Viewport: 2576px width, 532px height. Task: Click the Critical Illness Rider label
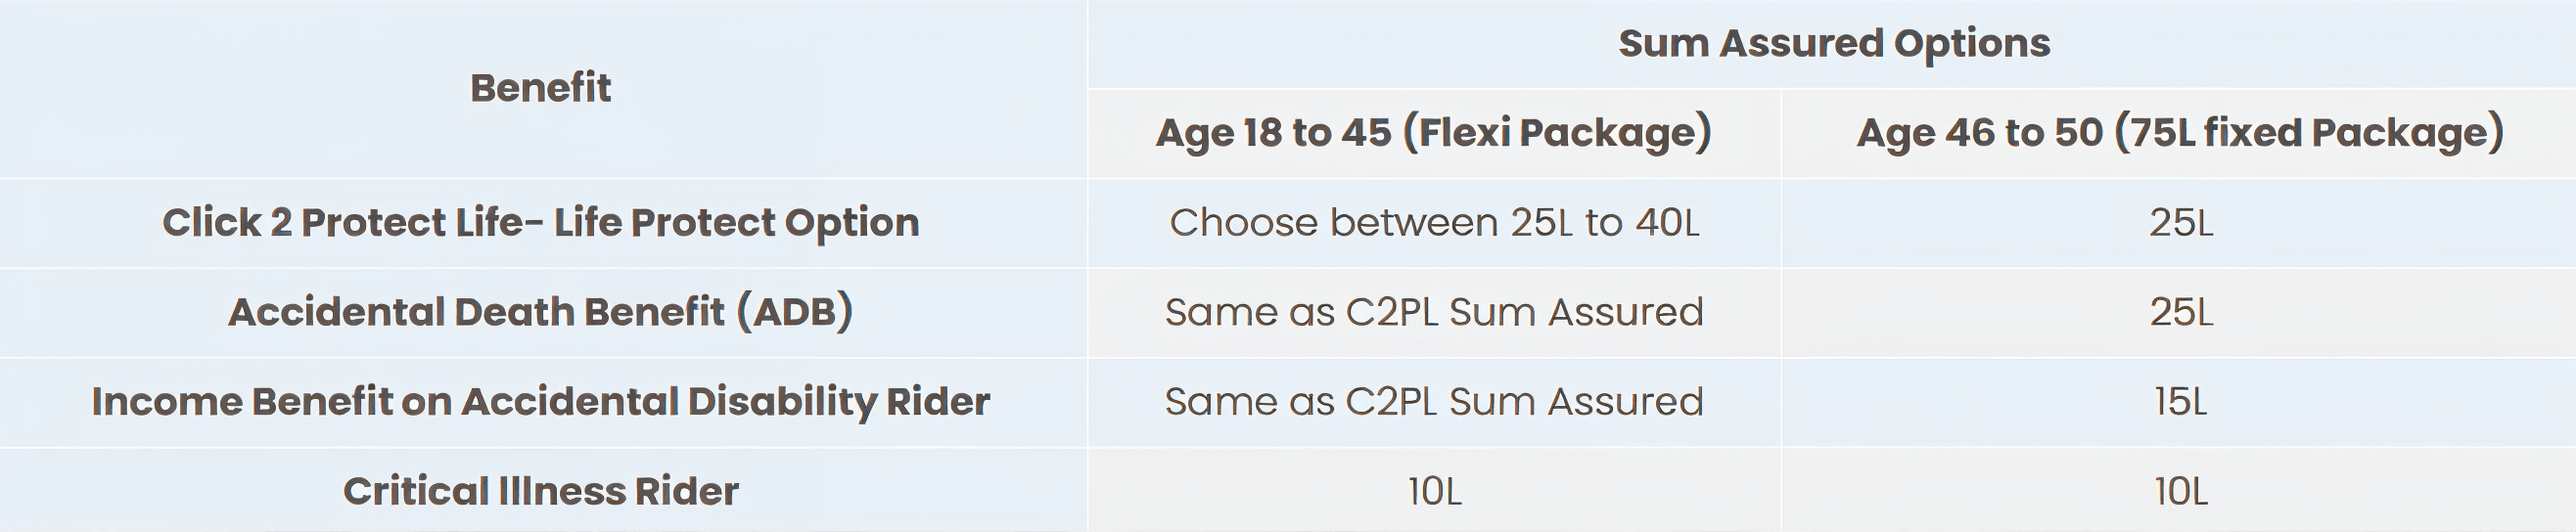coord(540,491)
